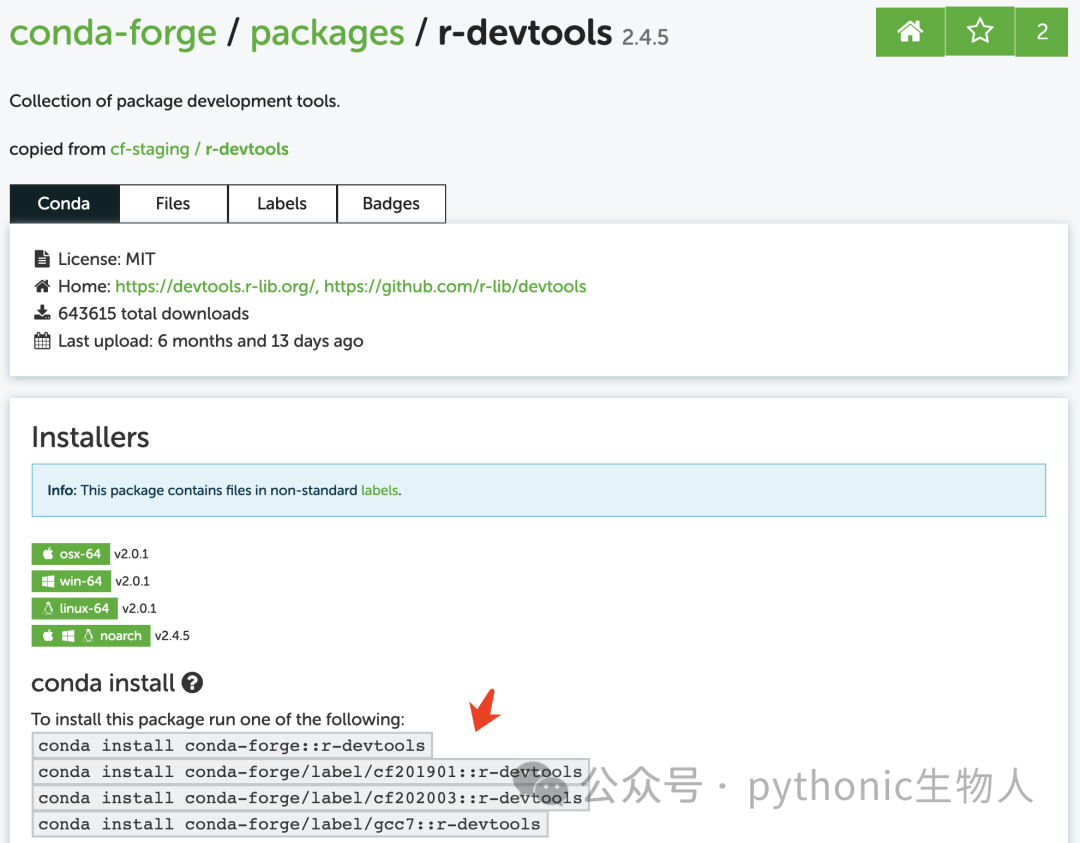Click the Installers heading
The height and width of the screenshot is (843, 1080).
90,437
